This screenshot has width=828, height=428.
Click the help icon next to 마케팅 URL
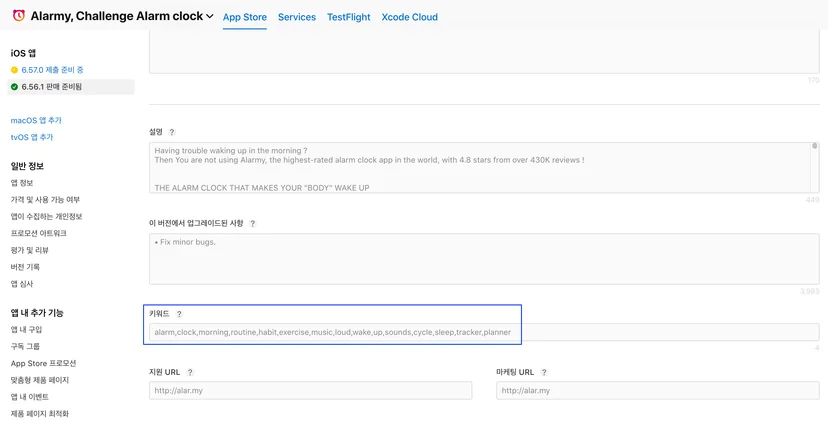coord(544,372)
